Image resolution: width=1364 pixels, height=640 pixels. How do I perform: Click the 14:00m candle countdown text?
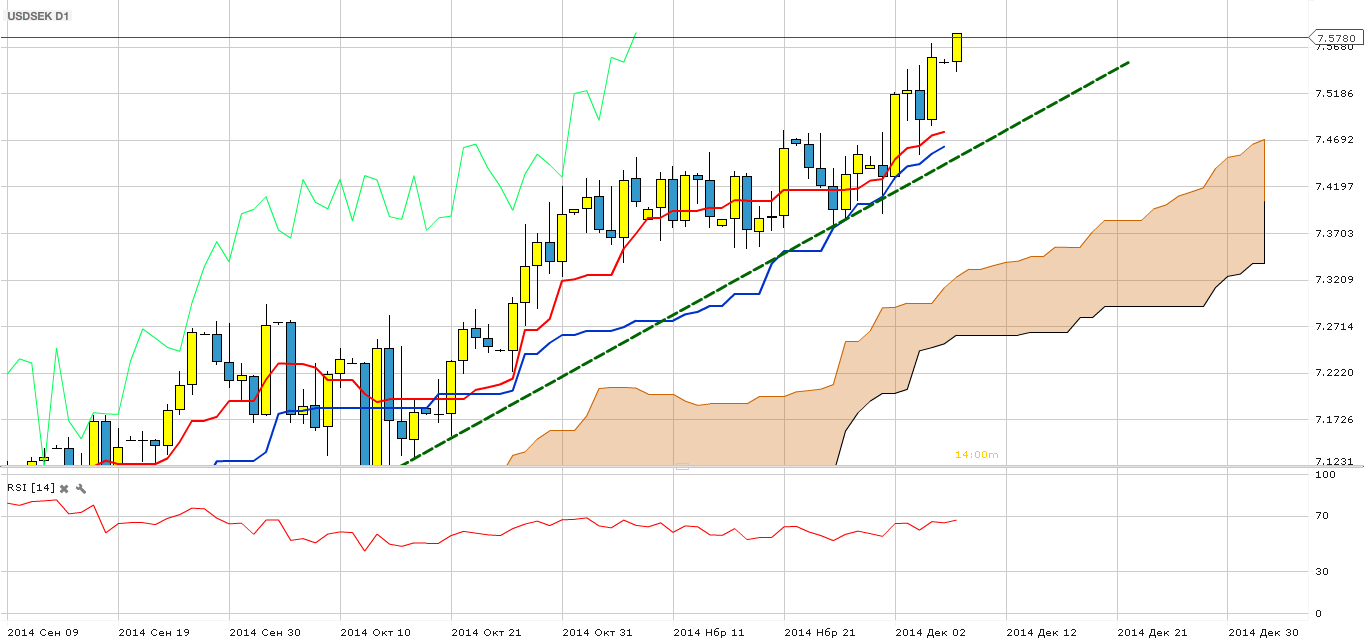(x=976, y=454)
